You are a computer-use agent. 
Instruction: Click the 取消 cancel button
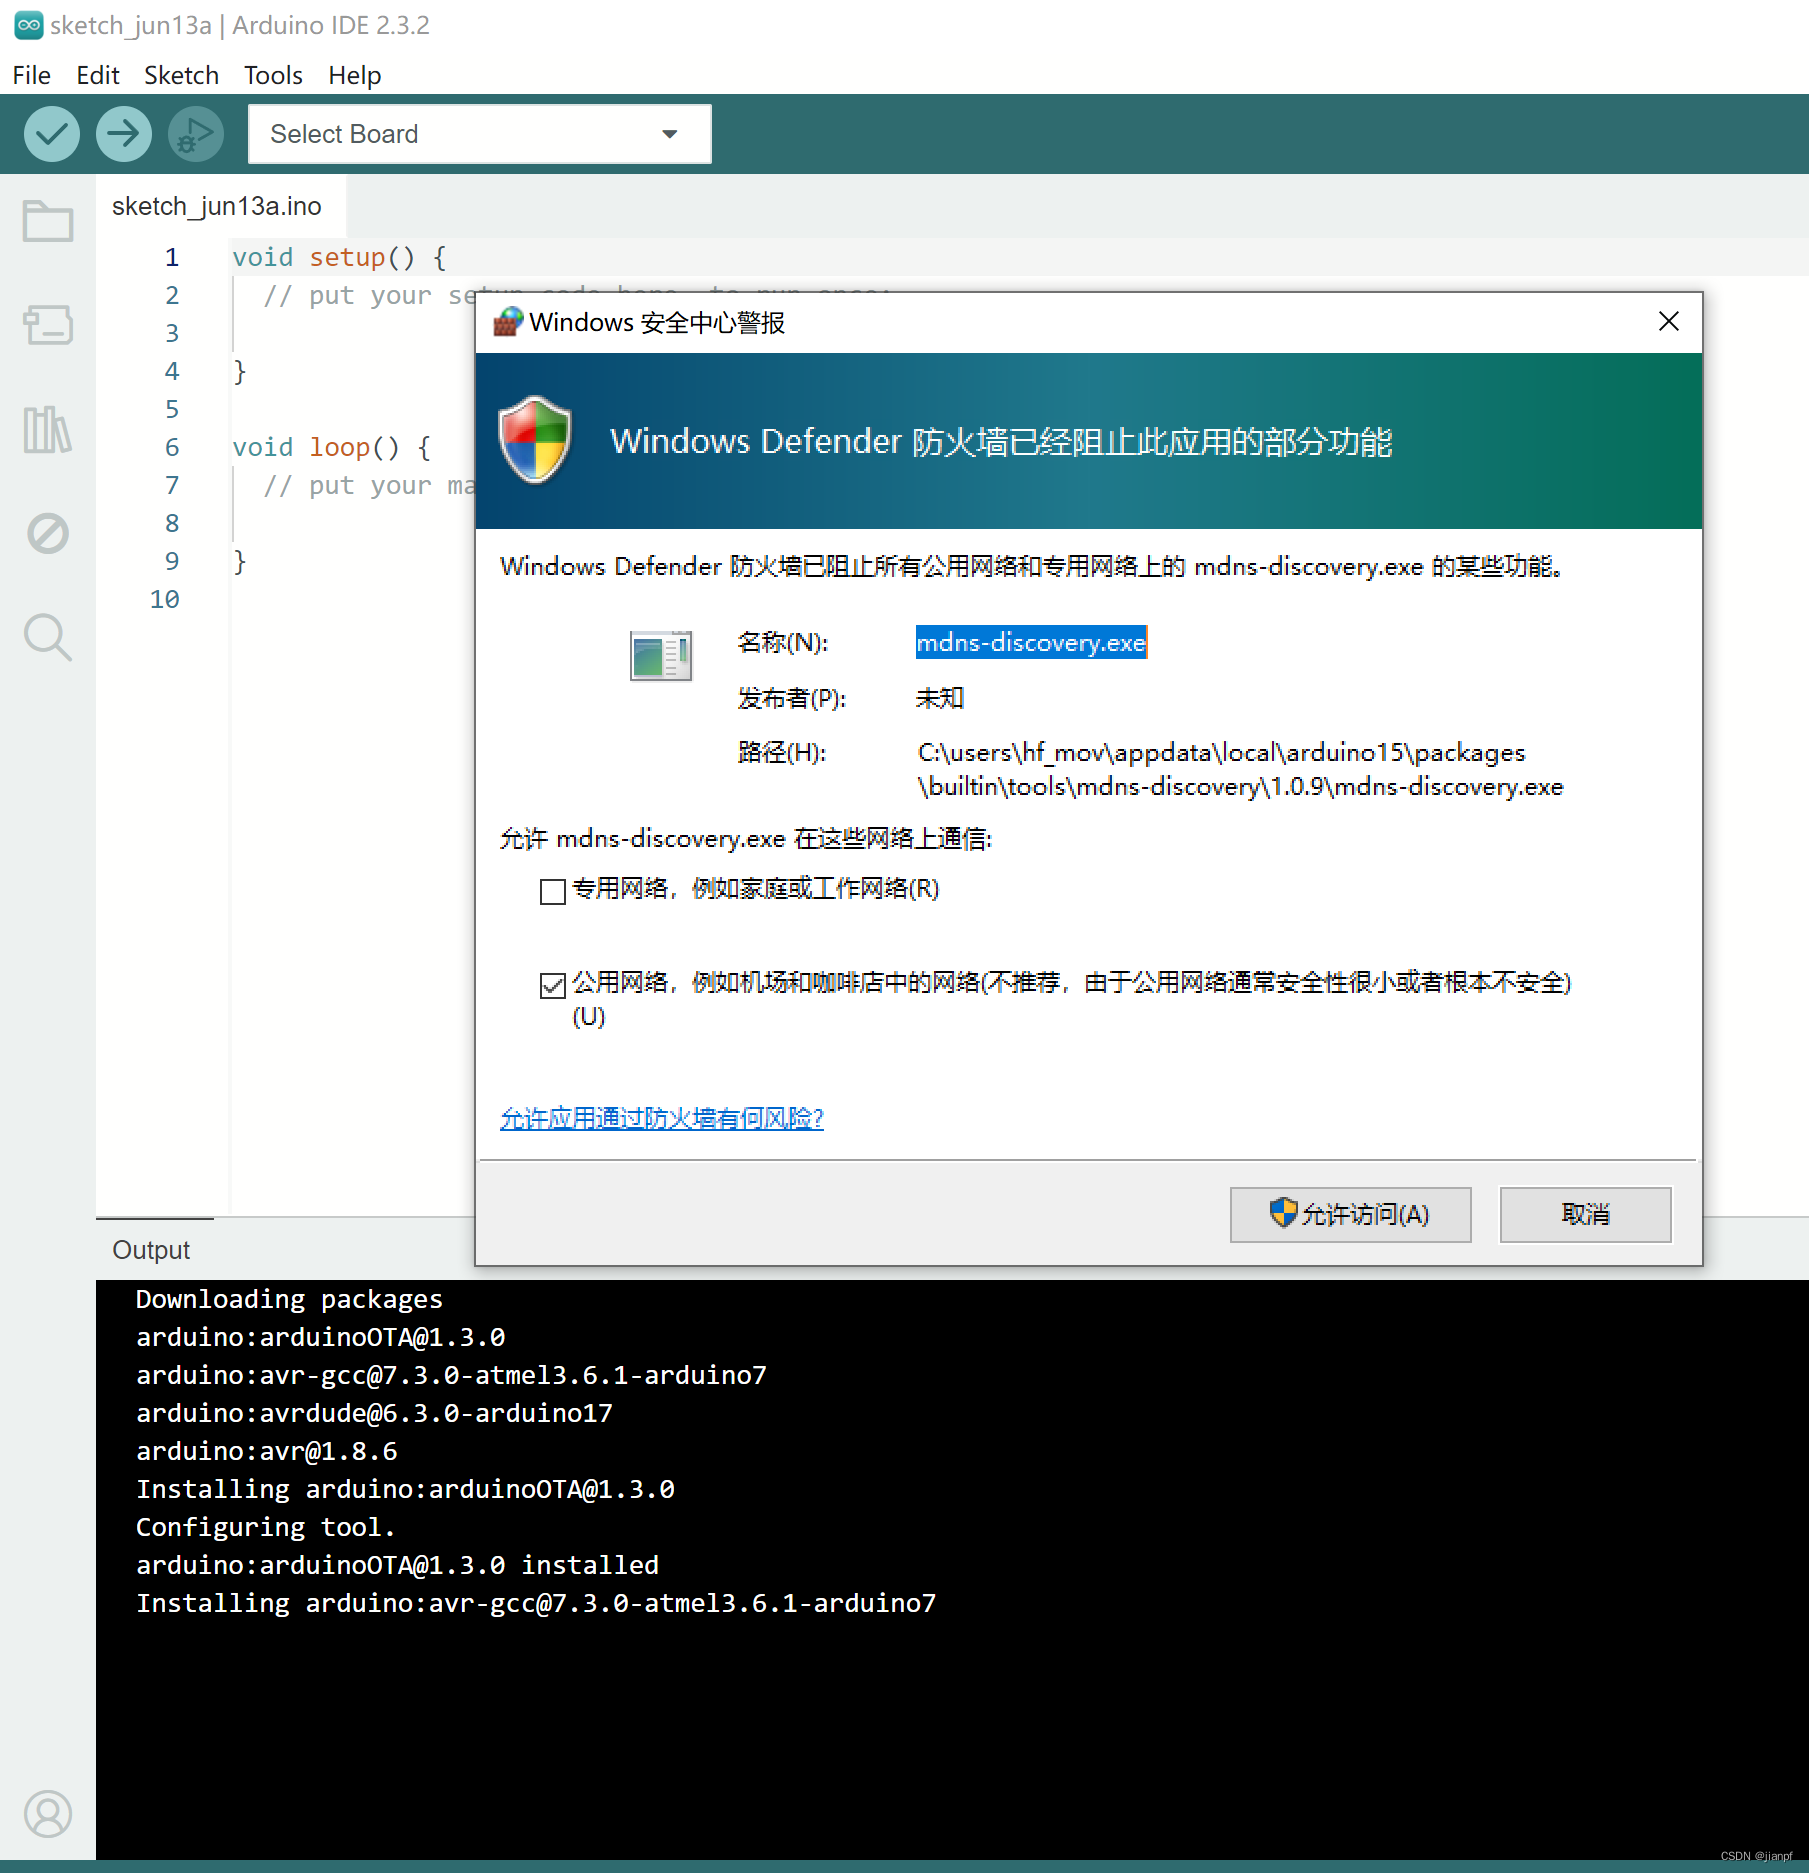(1585, 1214)
